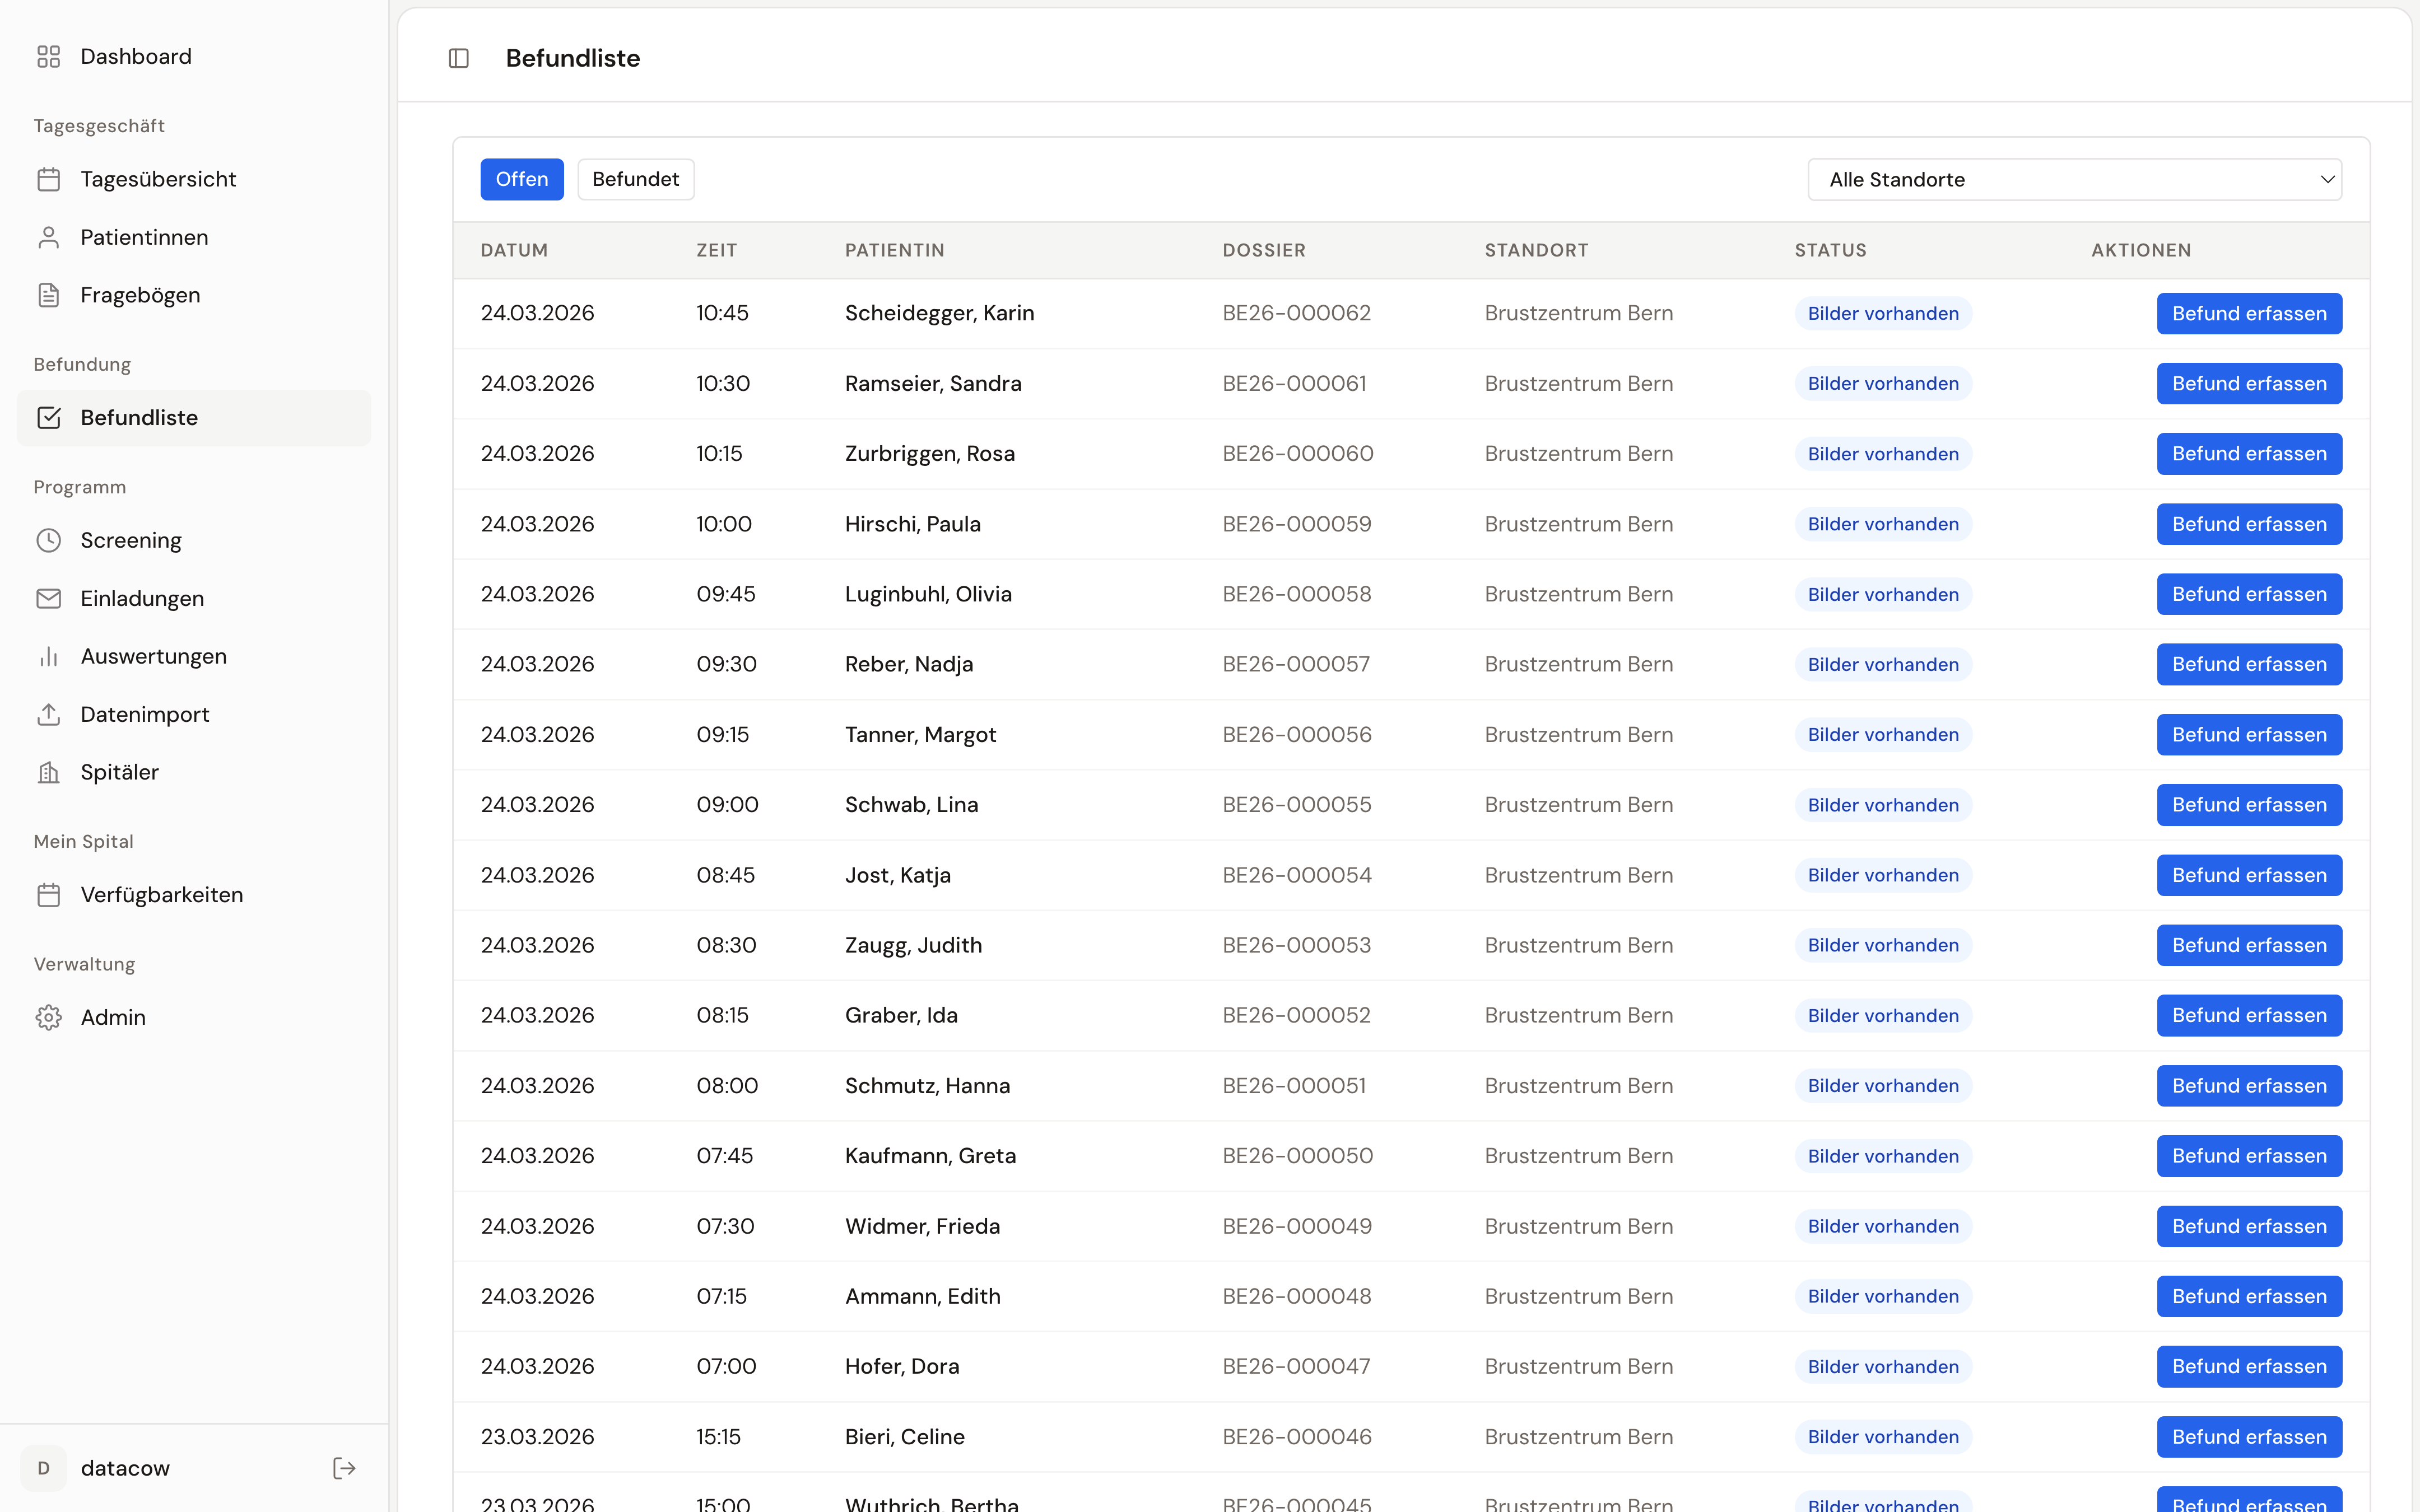Viewport: 2420px width, 1512px height.
Task: Click the Admin gear icon
Action: 49,1017
